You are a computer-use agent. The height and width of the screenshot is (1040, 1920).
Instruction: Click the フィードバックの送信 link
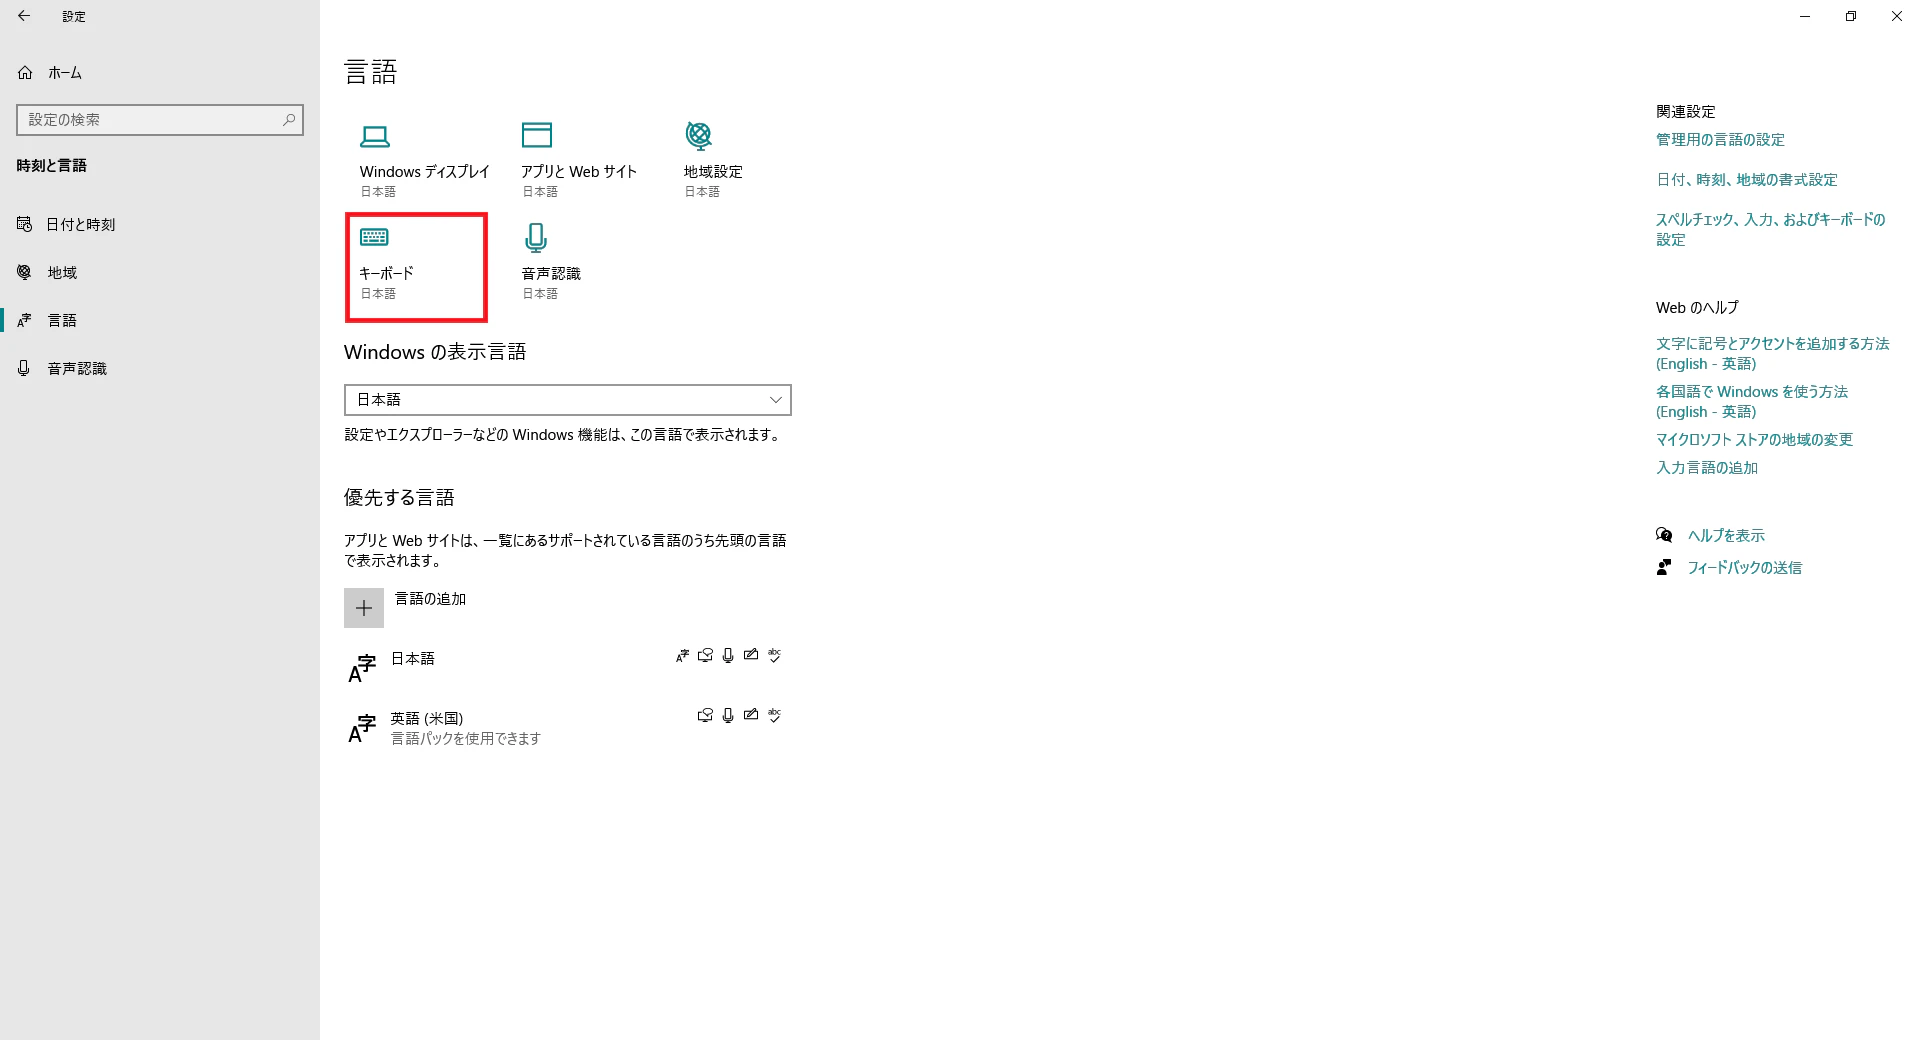point(1744,568)
